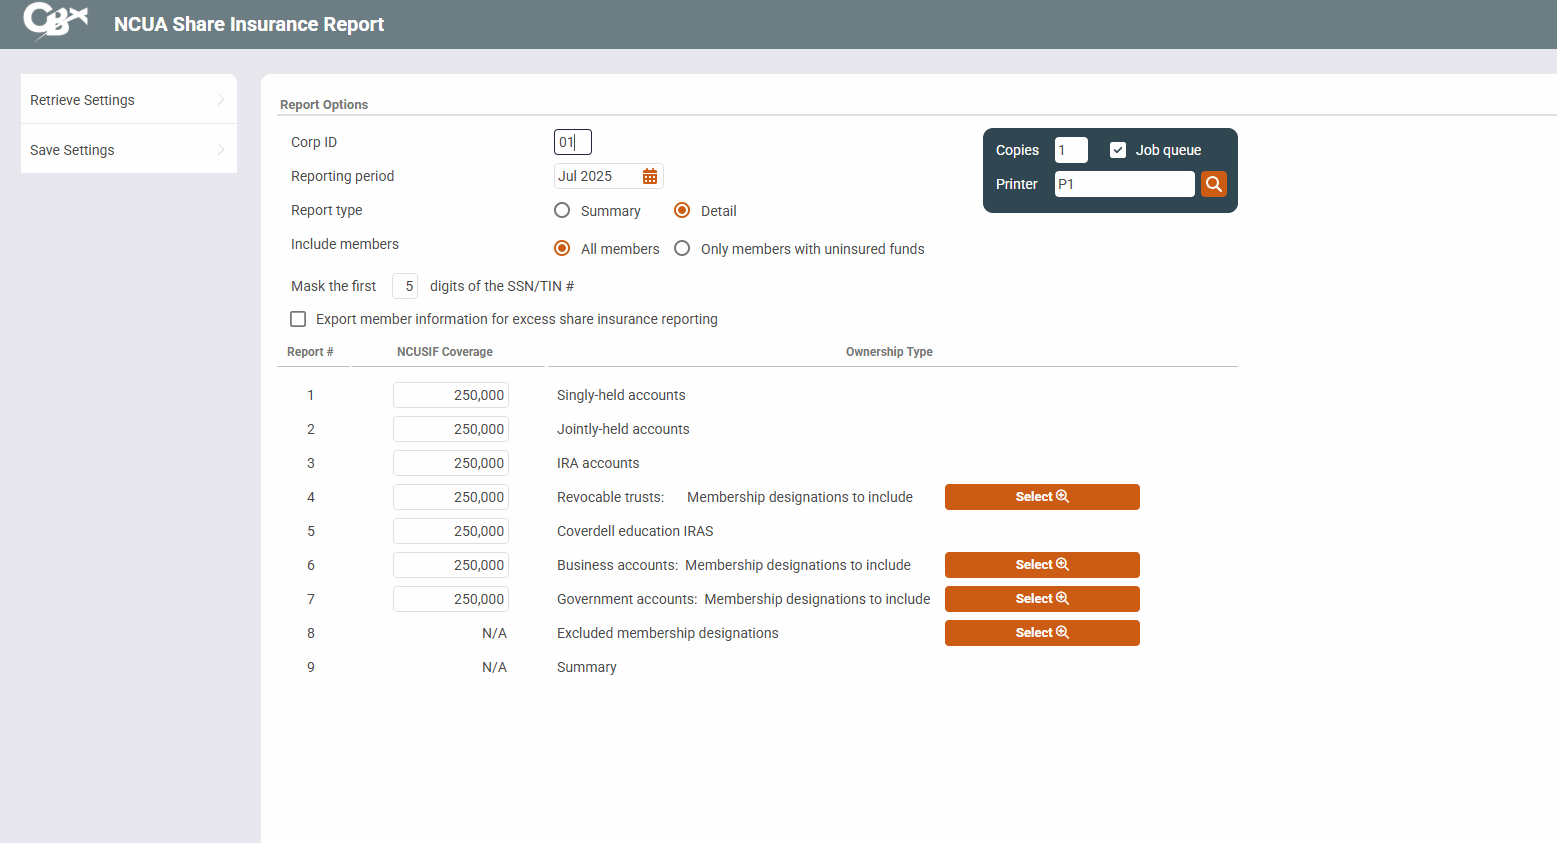Screen dimensions: 1557x843
Task: Click Select for Government accounts designations
Action: click(x=1042, y=599)
